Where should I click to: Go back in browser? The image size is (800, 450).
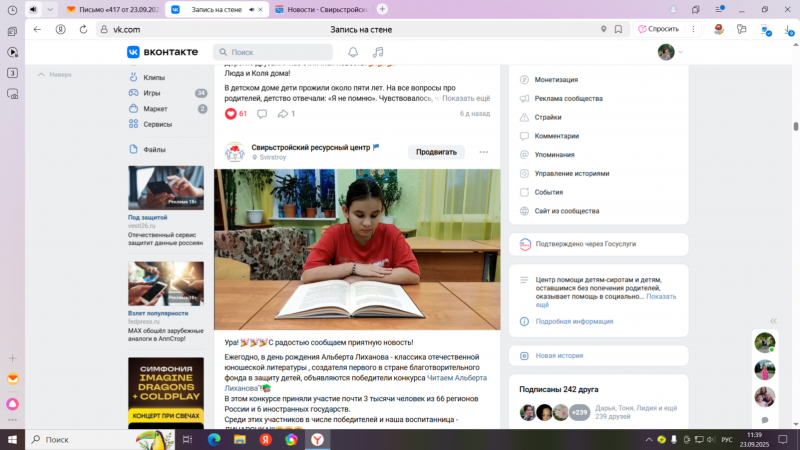click(x=37, y=30)
